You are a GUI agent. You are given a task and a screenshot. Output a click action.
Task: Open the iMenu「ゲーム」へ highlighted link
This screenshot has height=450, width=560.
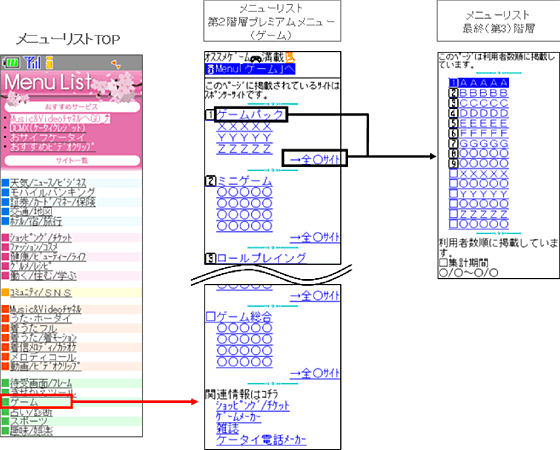pyautogui.click(x=251, y=69)
